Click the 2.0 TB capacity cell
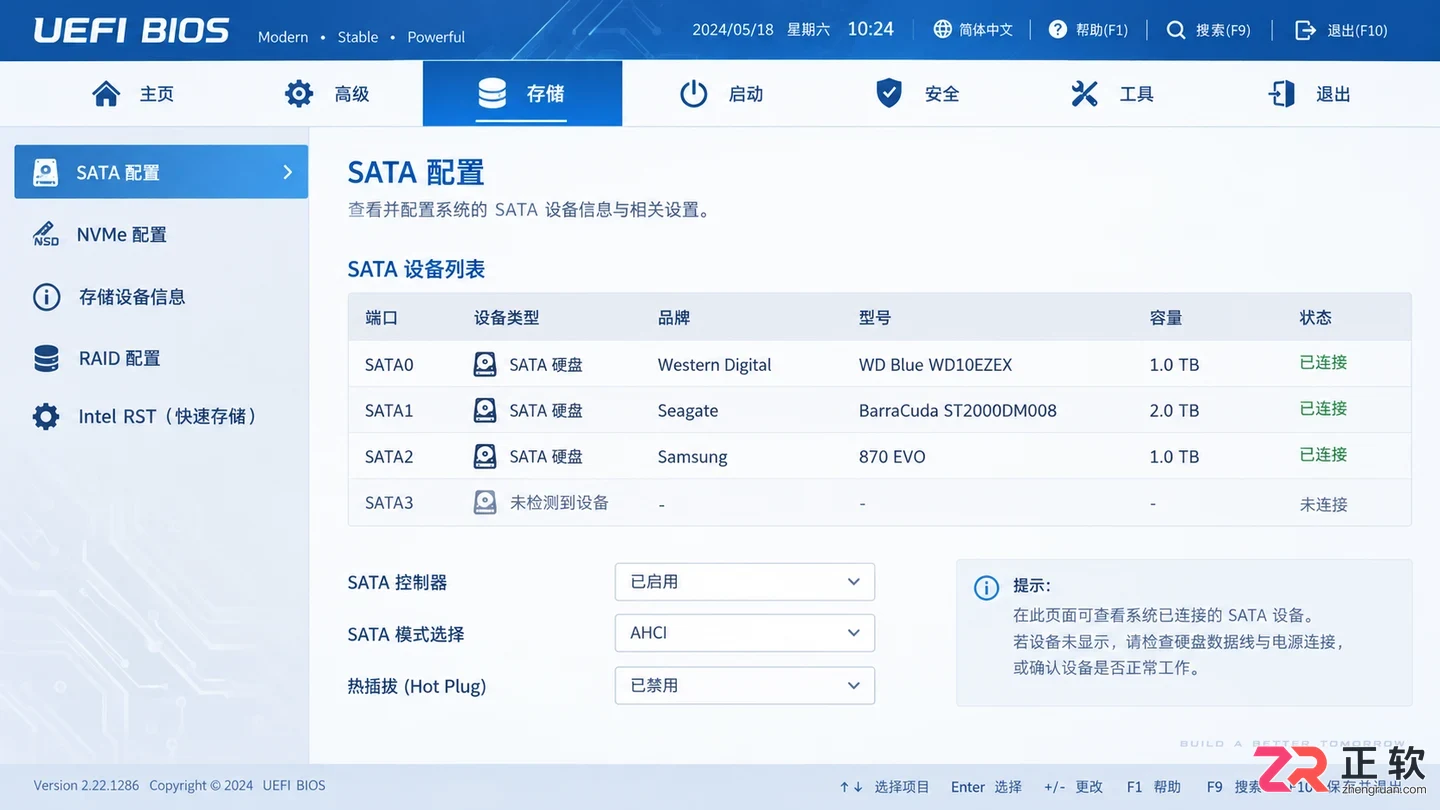 1174,411
